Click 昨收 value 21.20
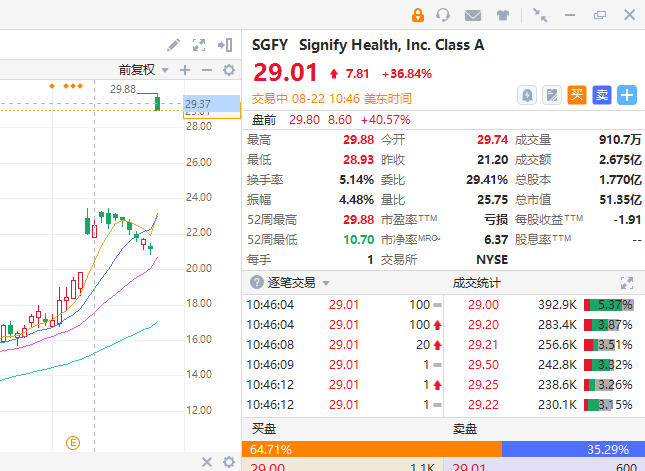Image resolution: width=645 pixels, height=471 pixels. click(492, 160)
